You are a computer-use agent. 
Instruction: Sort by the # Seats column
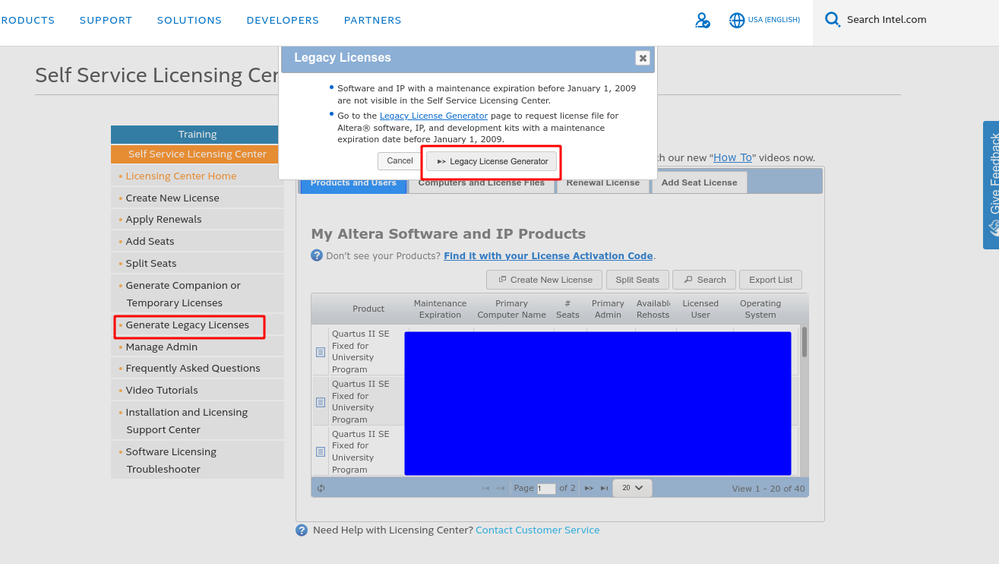(x=567, y=309)
